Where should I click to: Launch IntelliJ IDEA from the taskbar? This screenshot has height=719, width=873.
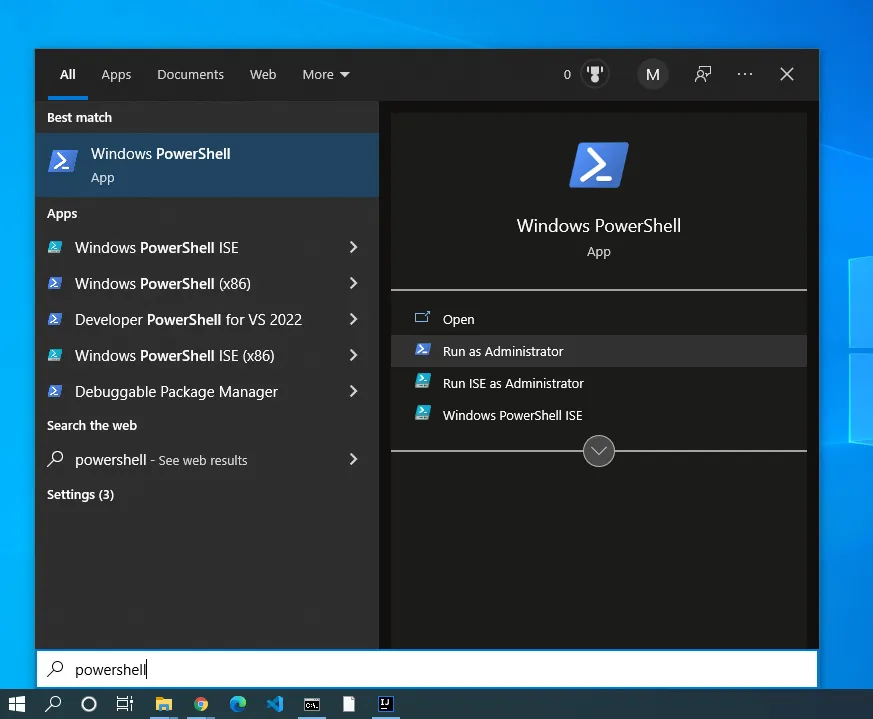pyautogui.click(x=385, y=705)
